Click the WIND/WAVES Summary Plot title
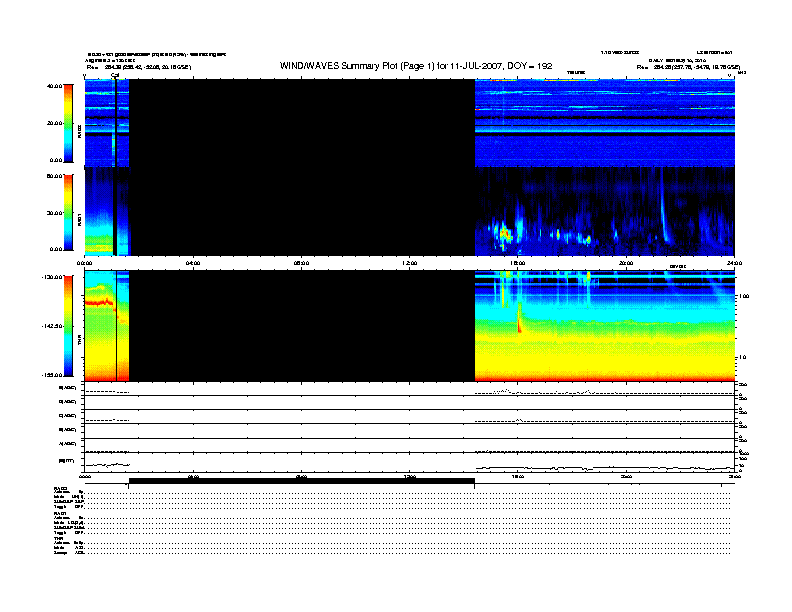The image size is (792, 612). click(x=416, y=66)
